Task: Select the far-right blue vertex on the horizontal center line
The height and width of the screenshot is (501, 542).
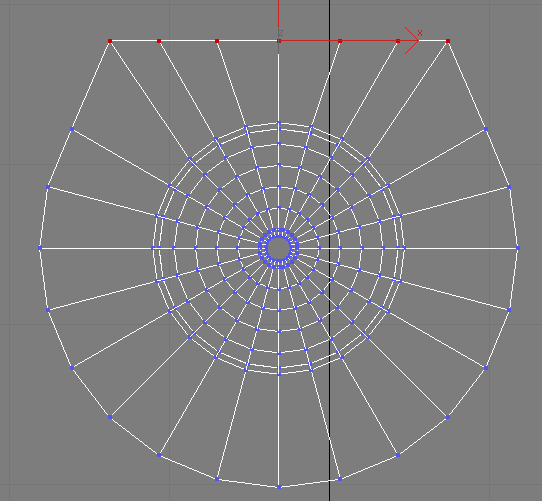Action: [518, 248]
